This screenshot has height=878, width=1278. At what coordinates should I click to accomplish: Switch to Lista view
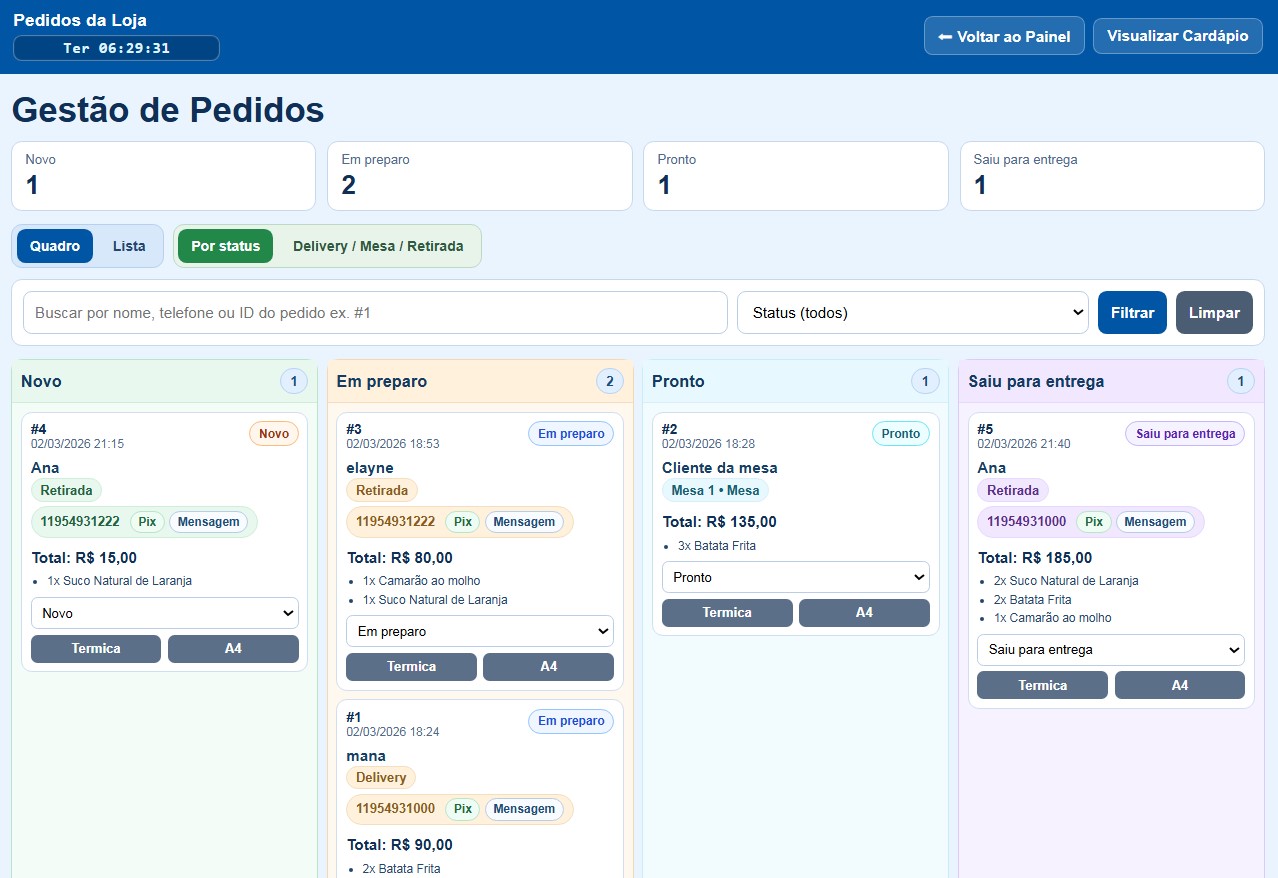coord(129,246)
